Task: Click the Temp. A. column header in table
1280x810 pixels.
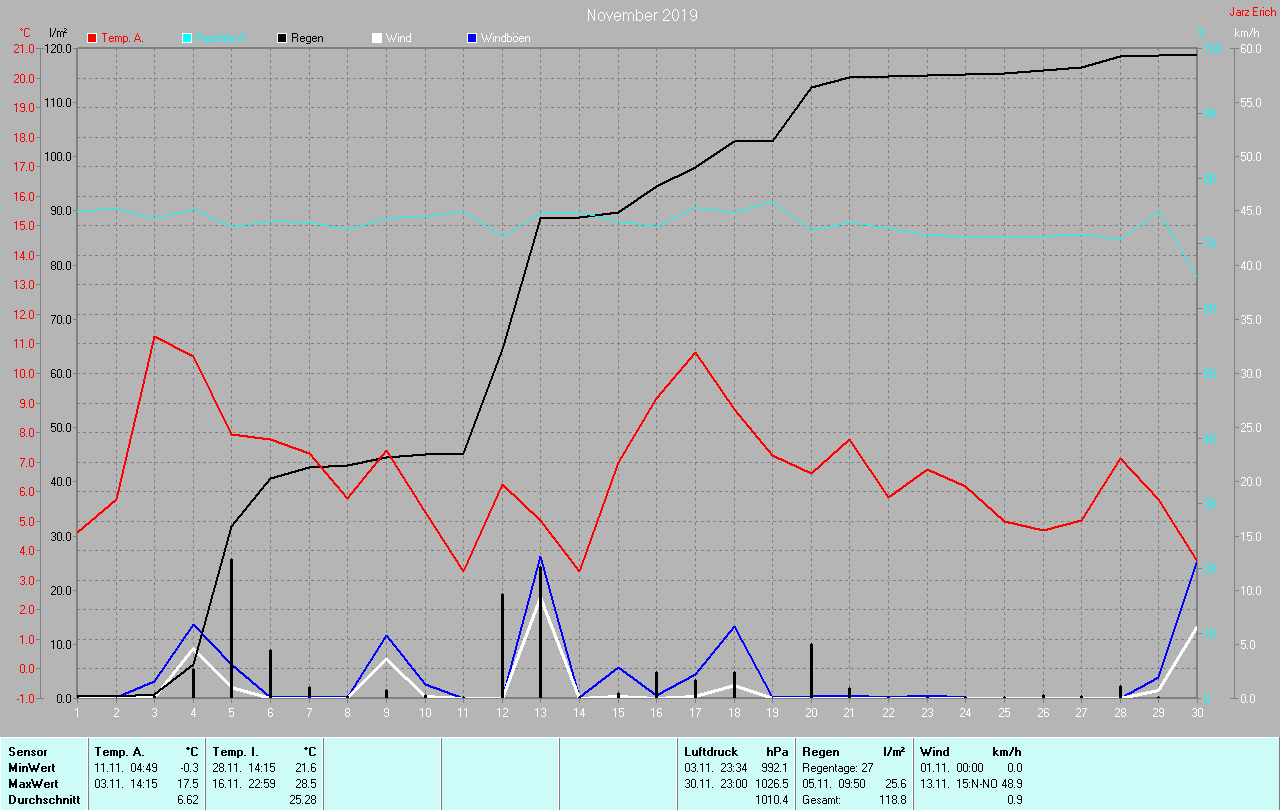Action: click(x=119, y=752)
